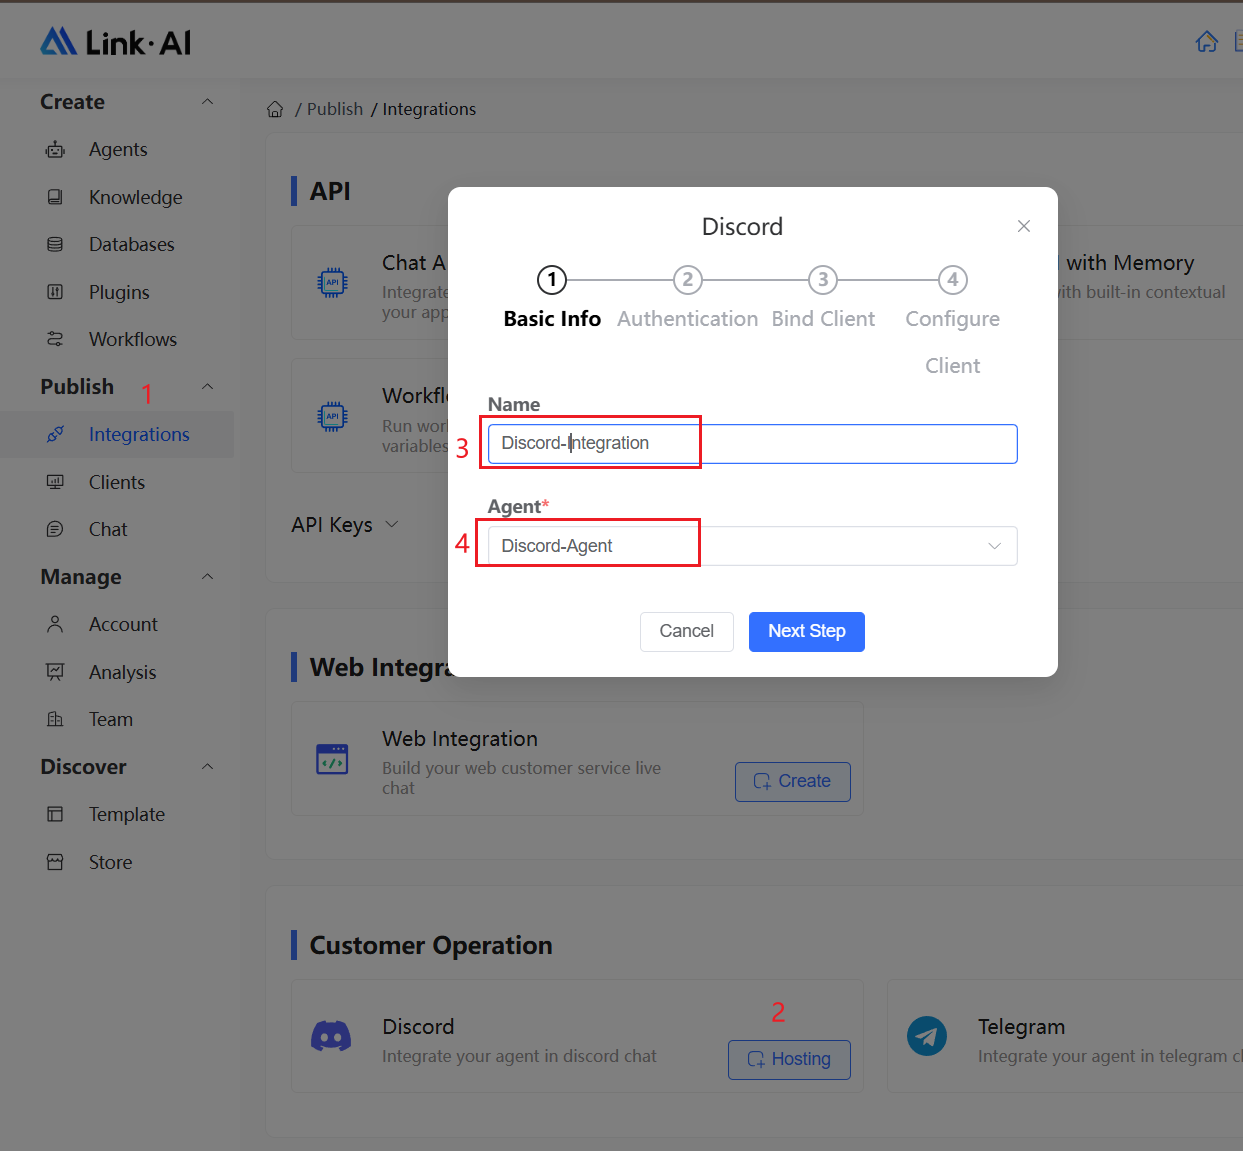This screenshot has width=1243, height=1151.
Task: Expand the API Keys chevron
Action: [392, 524]
